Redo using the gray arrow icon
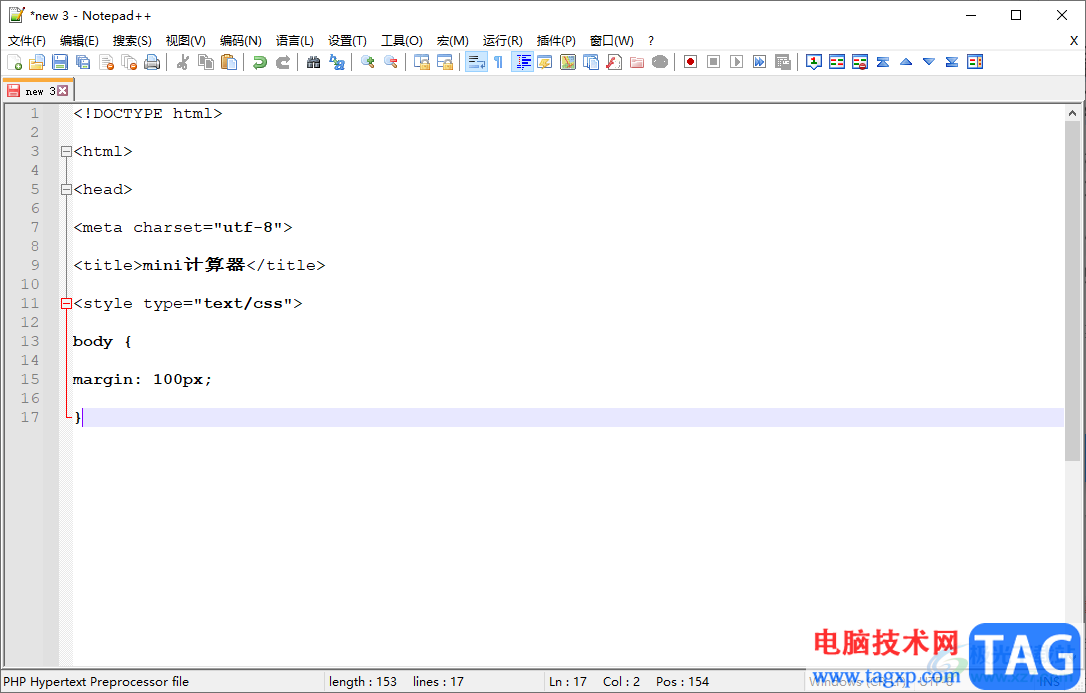1086x693 pixels. pos(283,62)
